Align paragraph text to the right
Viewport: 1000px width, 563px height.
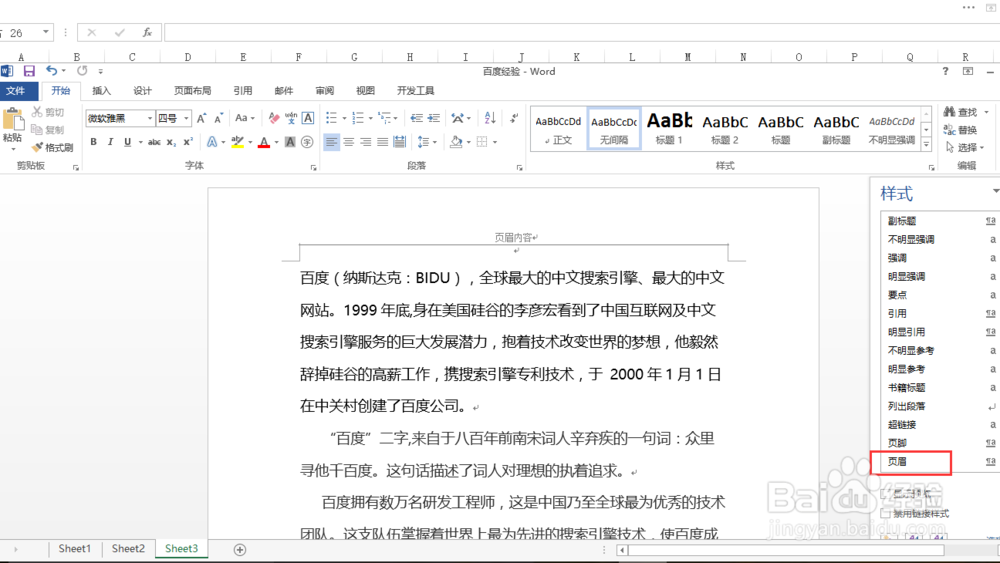click(365, 142)
